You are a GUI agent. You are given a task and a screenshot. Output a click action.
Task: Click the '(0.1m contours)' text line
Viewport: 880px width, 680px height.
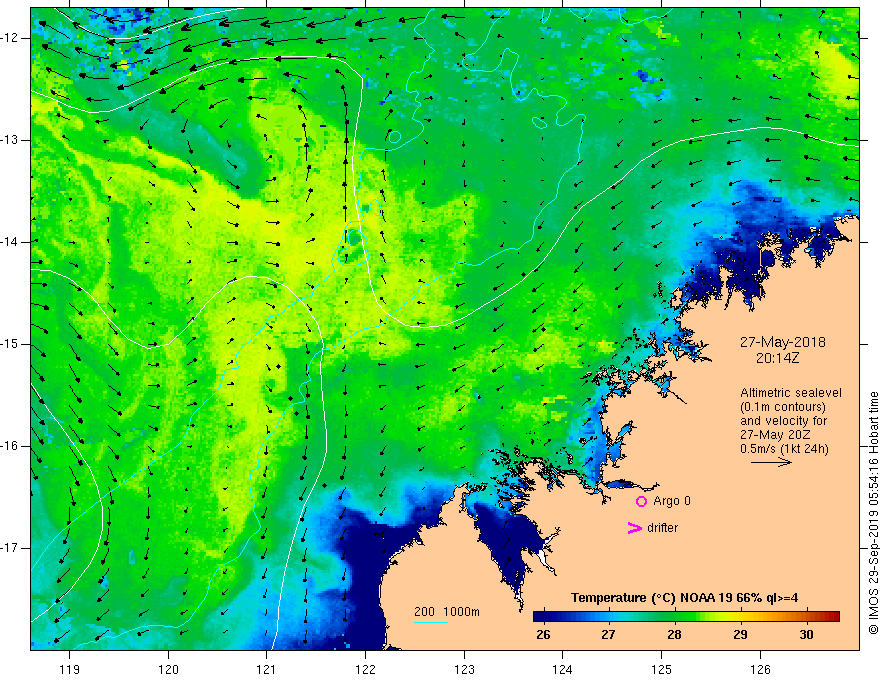(783, 407)
